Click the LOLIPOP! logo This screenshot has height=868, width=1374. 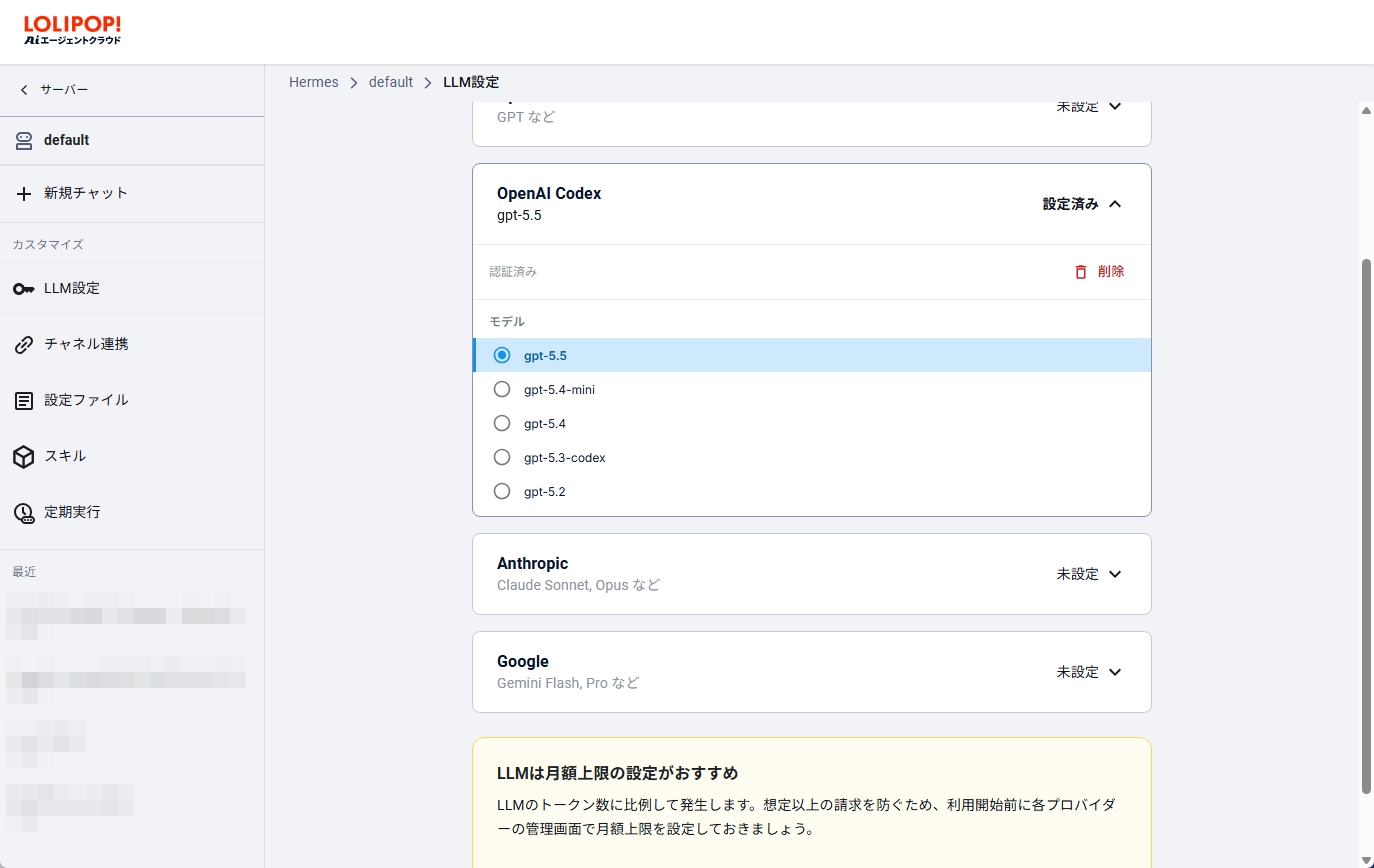(72, 30)
